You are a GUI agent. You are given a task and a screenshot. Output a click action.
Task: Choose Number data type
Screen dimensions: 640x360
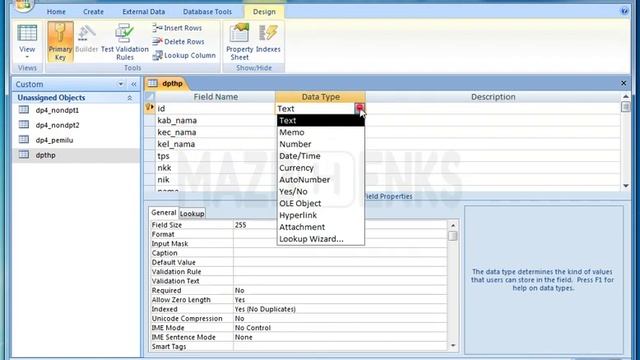click(320, 144)
